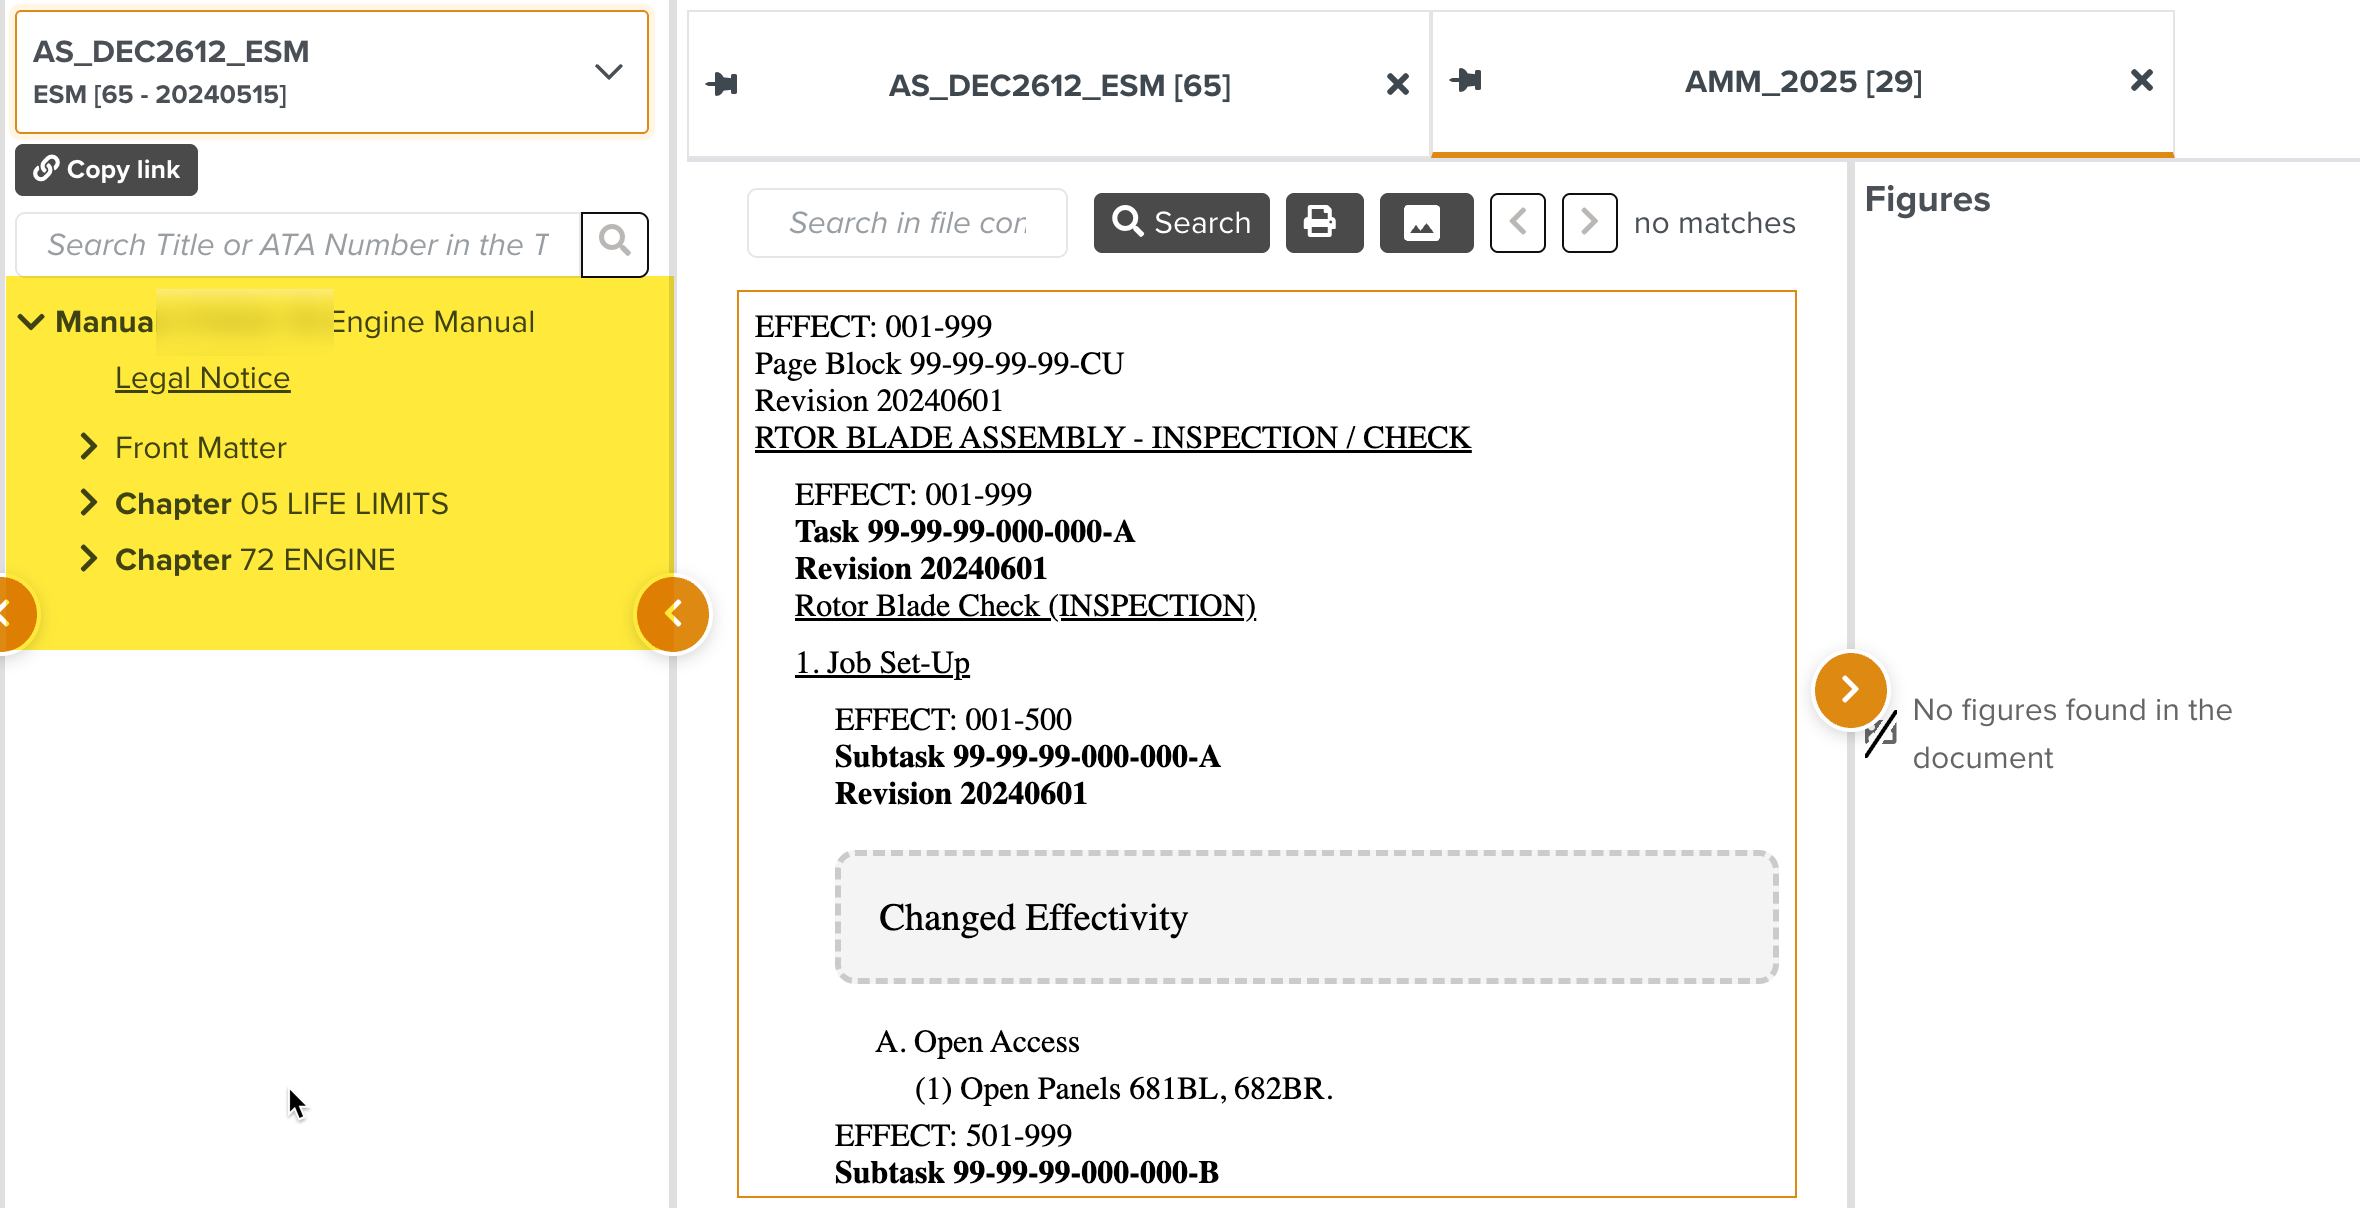Expand Chapter 72 ENGINE node
Image resolution: width=2360 pixels, height=1208 pixels.
tap(89, 559)
